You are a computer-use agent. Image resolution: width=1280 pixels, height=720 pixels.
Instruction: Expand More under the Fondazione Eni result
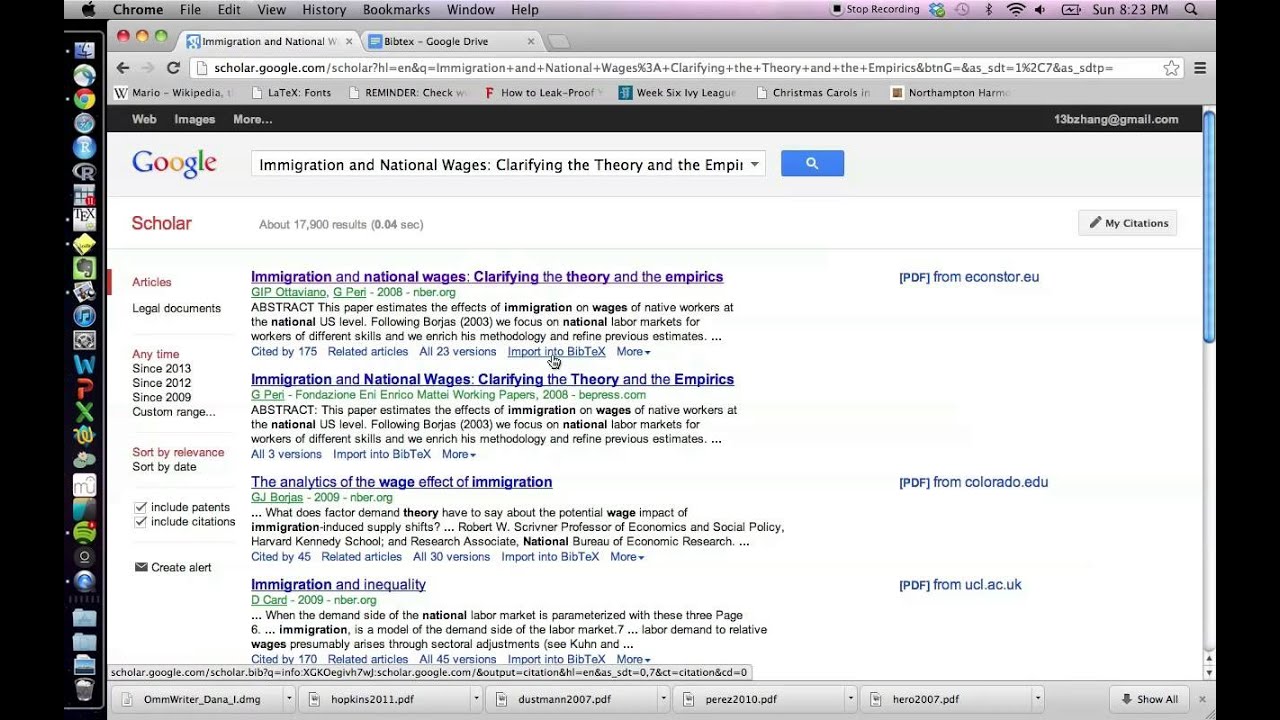point(459,454)
